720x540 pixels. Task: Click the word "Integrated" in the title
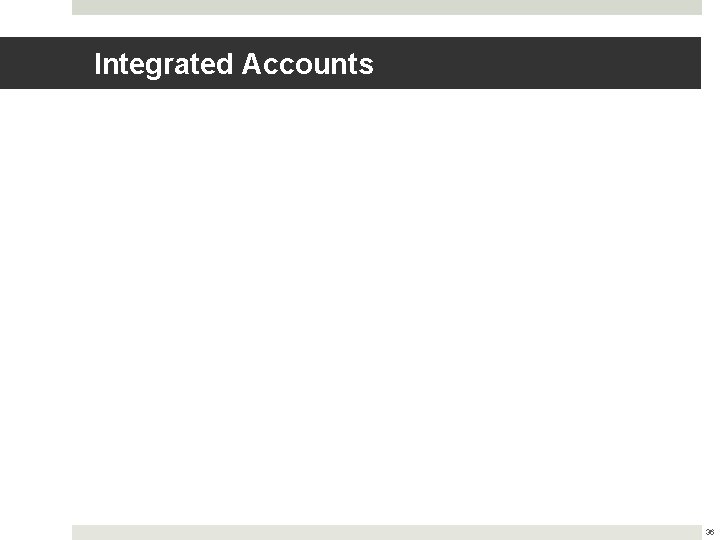(x=162, y=65)
